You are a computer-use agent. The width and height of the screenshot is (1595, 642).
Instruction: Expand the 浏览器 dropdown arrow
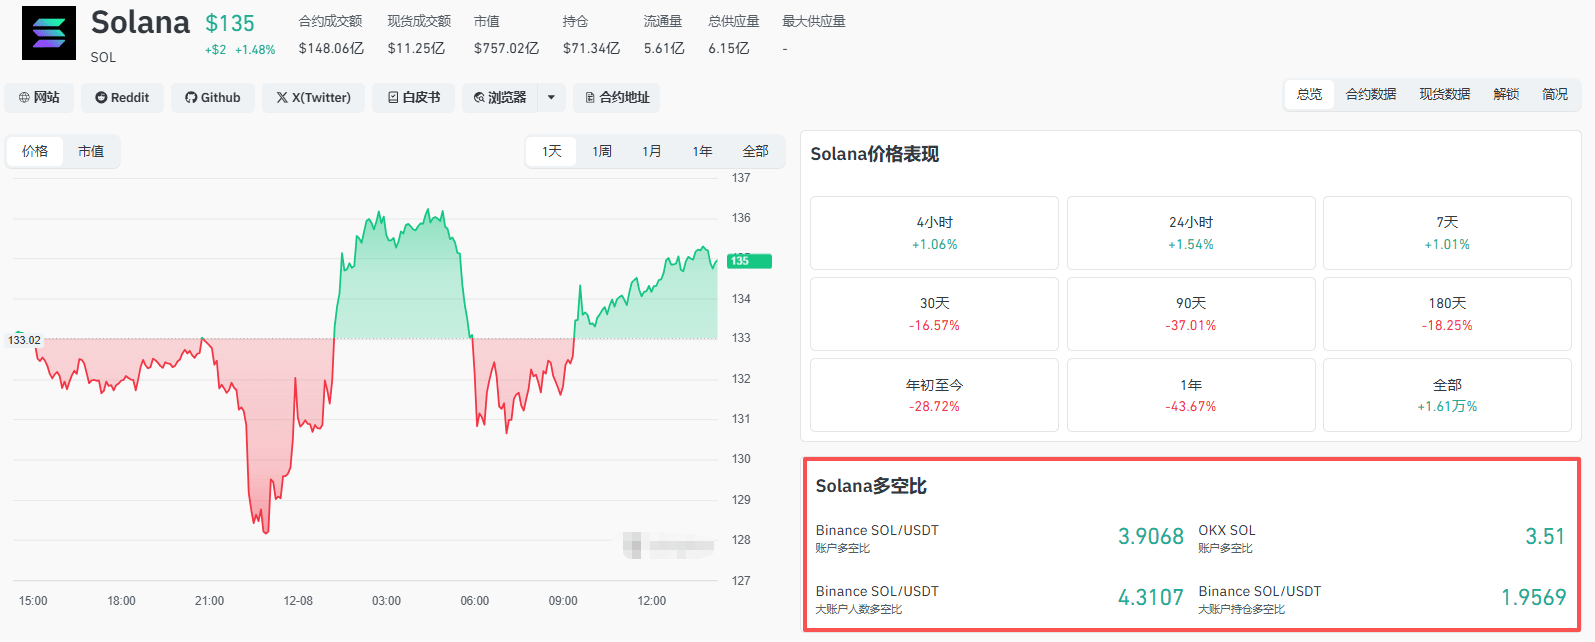[x=552, y=97]
